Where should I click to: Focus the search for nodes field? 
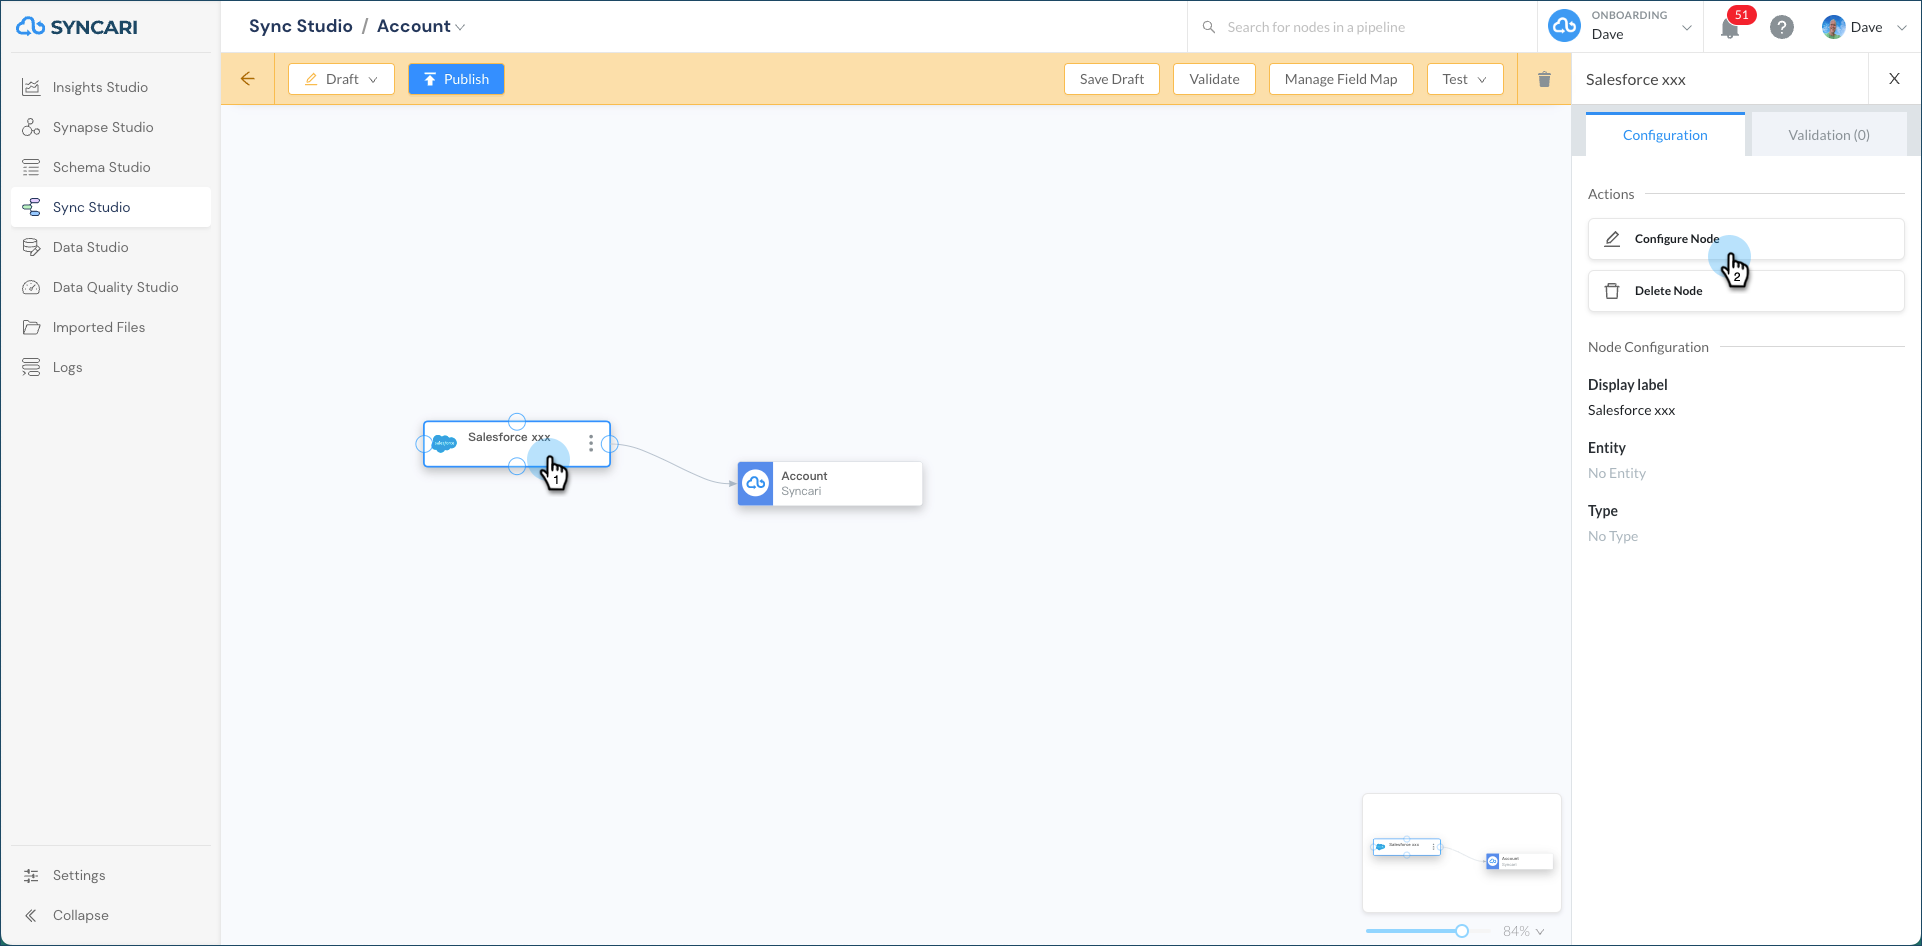coord(1365,27)
